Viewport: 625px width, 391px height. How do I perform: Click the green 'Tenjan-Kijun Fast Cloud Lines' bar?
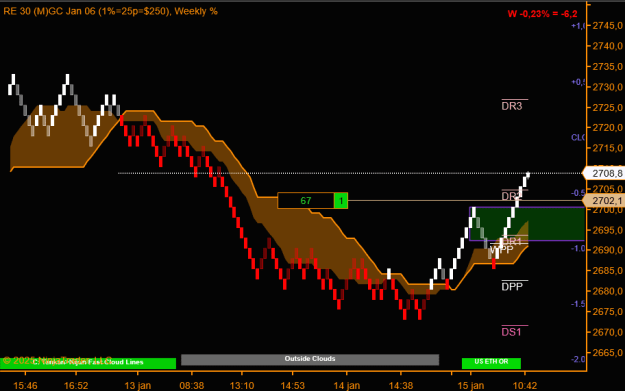coord(88,363)
